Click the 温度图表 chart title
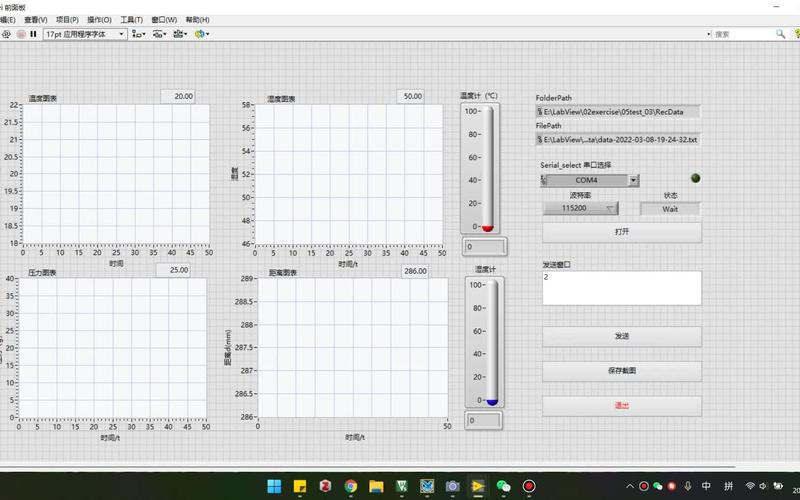 click(43, 98)
